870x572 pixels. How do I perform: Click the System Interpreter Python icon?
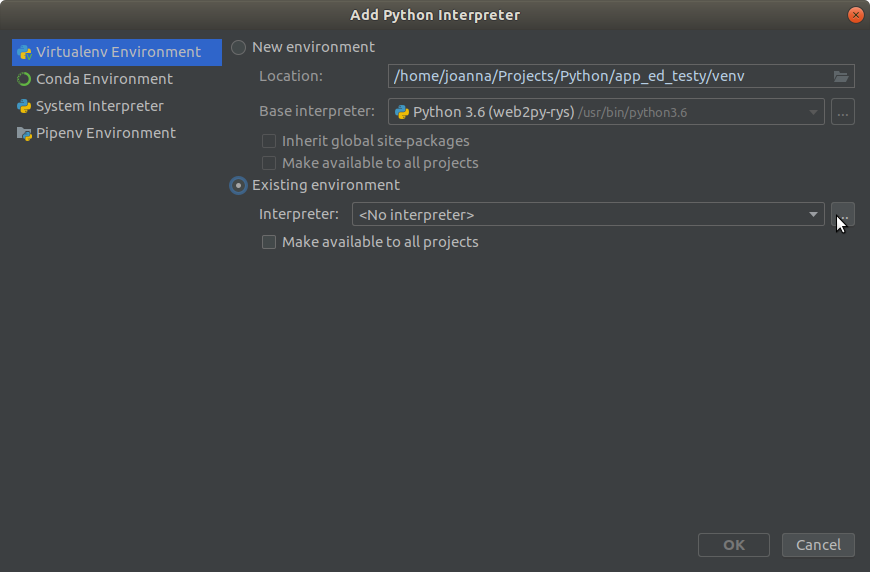(24, 106)
